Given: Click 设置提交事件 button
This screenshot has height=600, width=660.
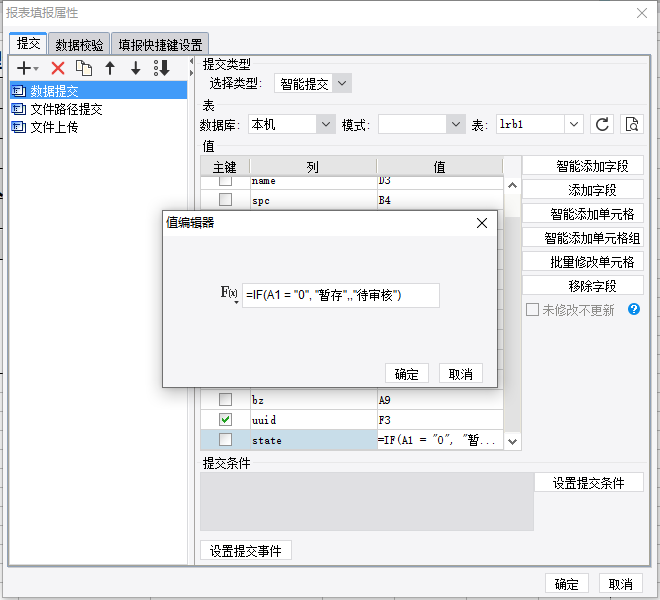Looking at the screenshot, I should [245, 550].
